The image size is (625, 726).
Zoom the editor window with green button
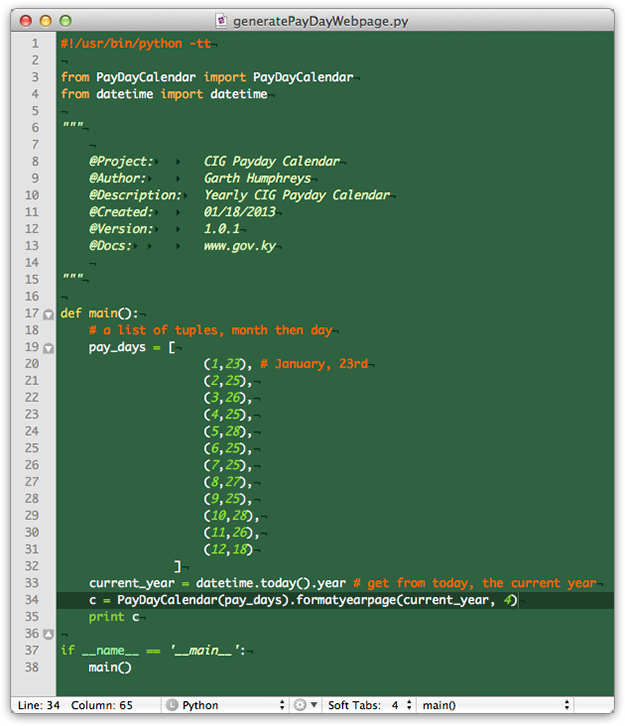(x=65, y=21)
